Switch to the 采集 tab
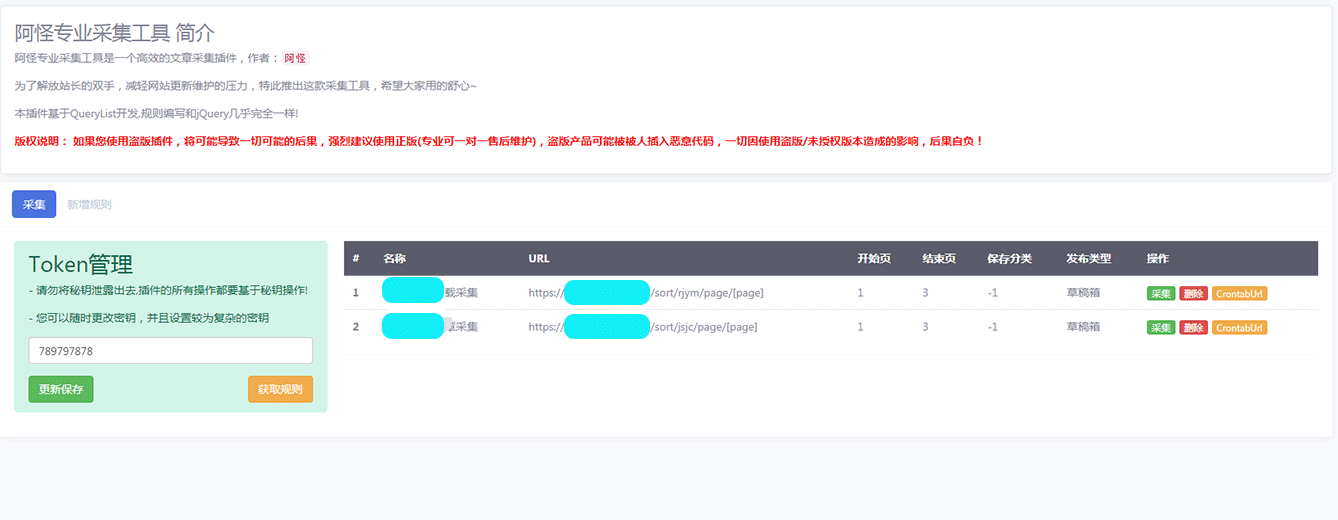 (34, 204)
